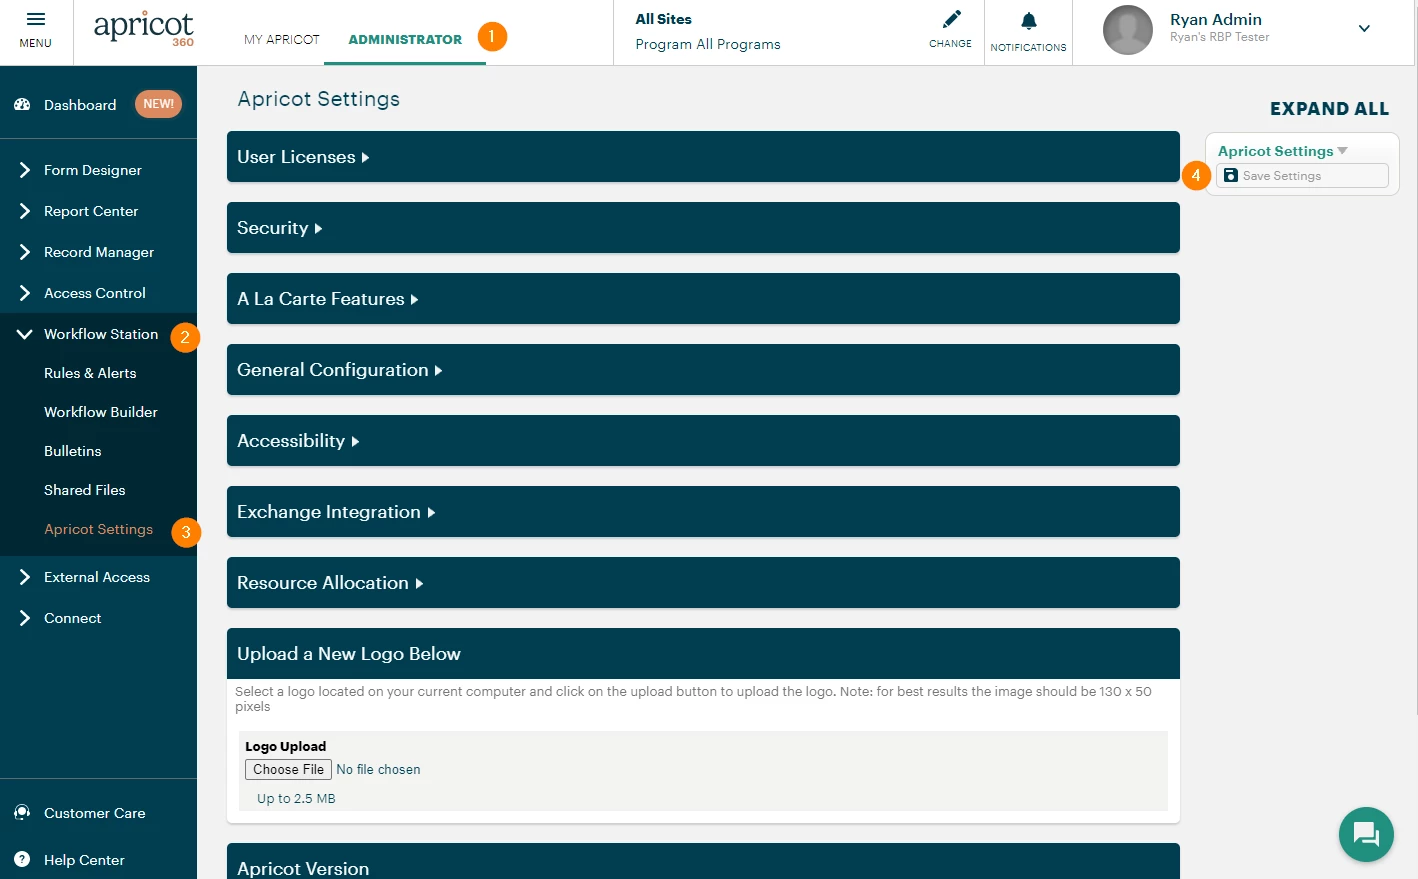
Task: Expand External Access chevron
Action: 25,577
